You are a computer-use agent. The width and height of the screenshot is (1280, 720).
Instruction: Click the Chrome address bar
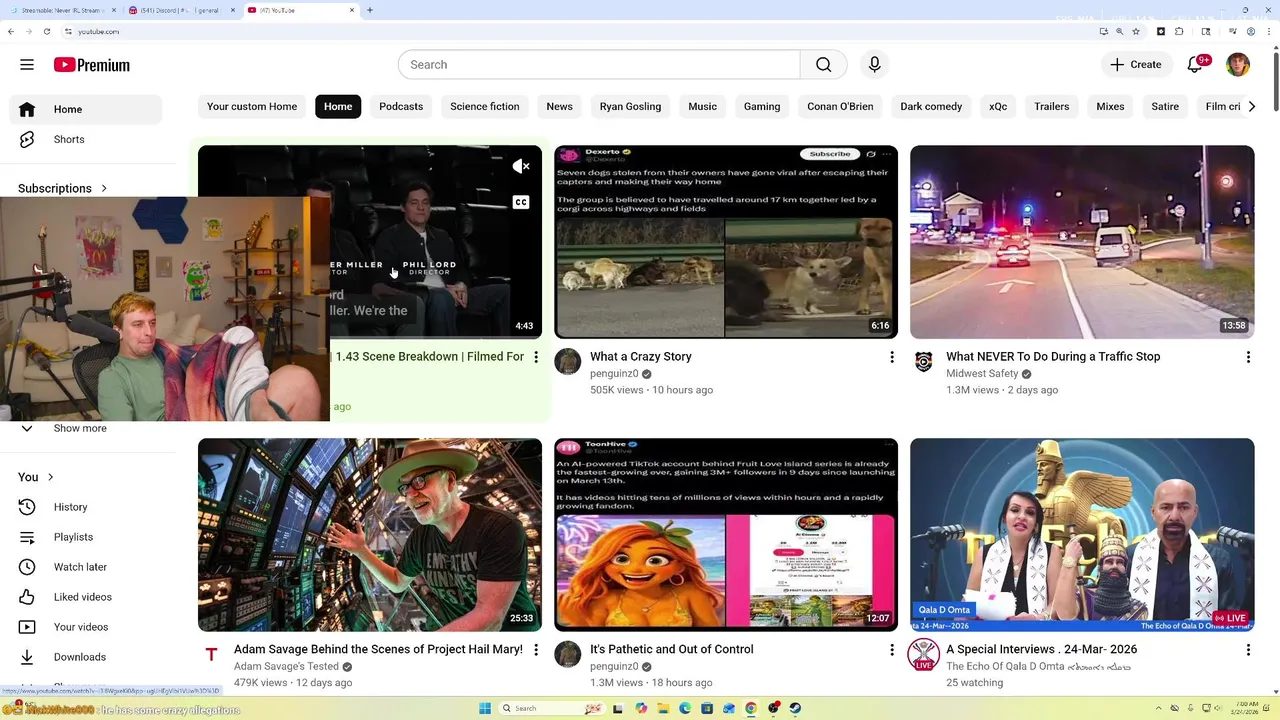[x=580, y=31]
